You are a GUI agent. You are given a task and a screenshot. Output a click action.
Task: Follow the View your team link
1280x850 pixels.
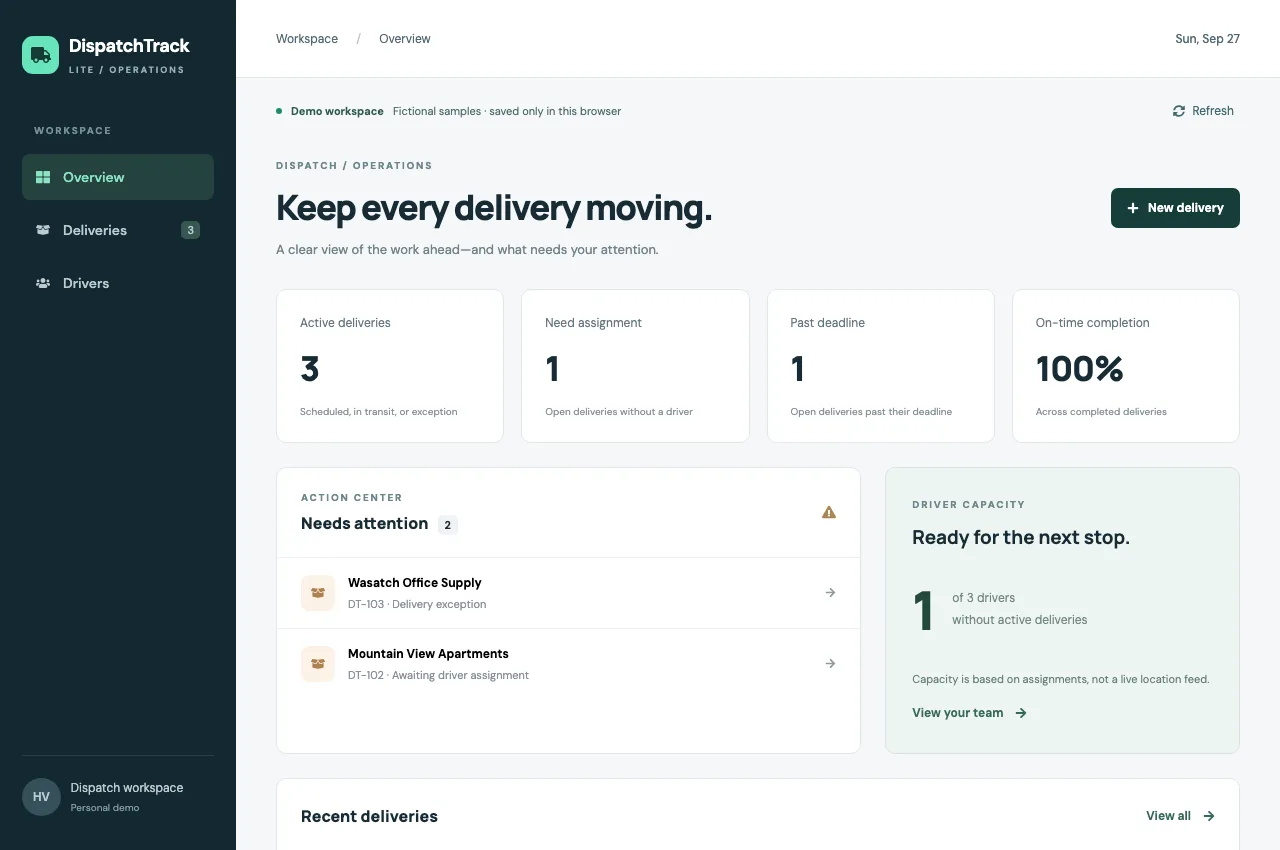point(969,713)
